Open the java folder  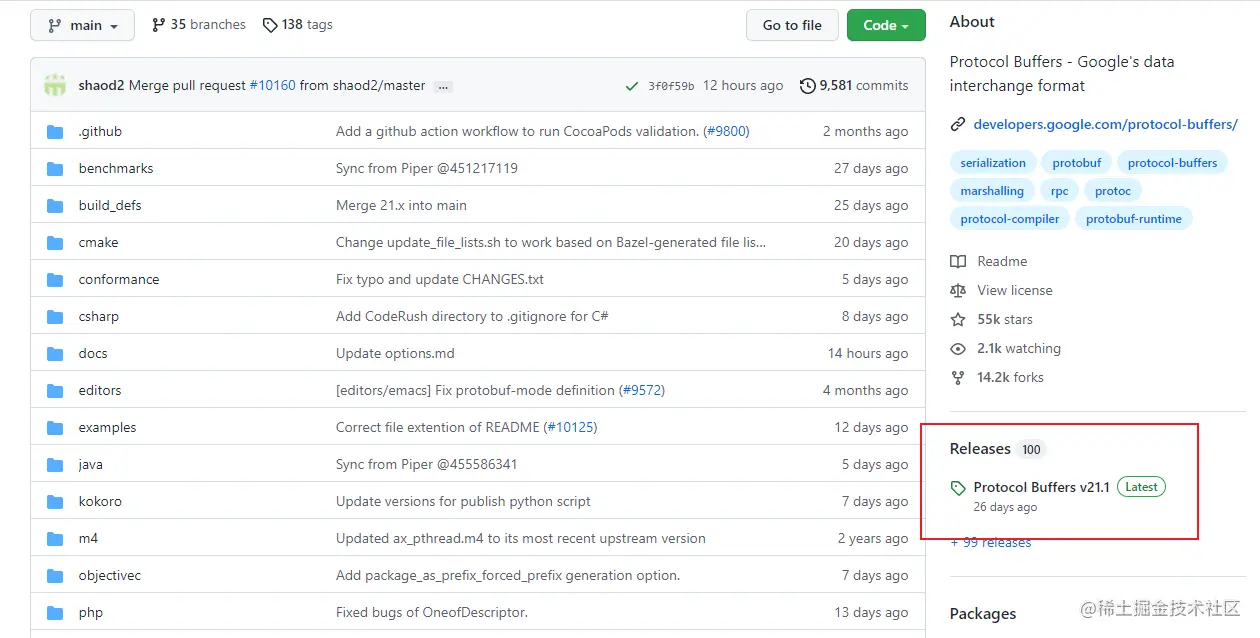[x=91, y=464]
